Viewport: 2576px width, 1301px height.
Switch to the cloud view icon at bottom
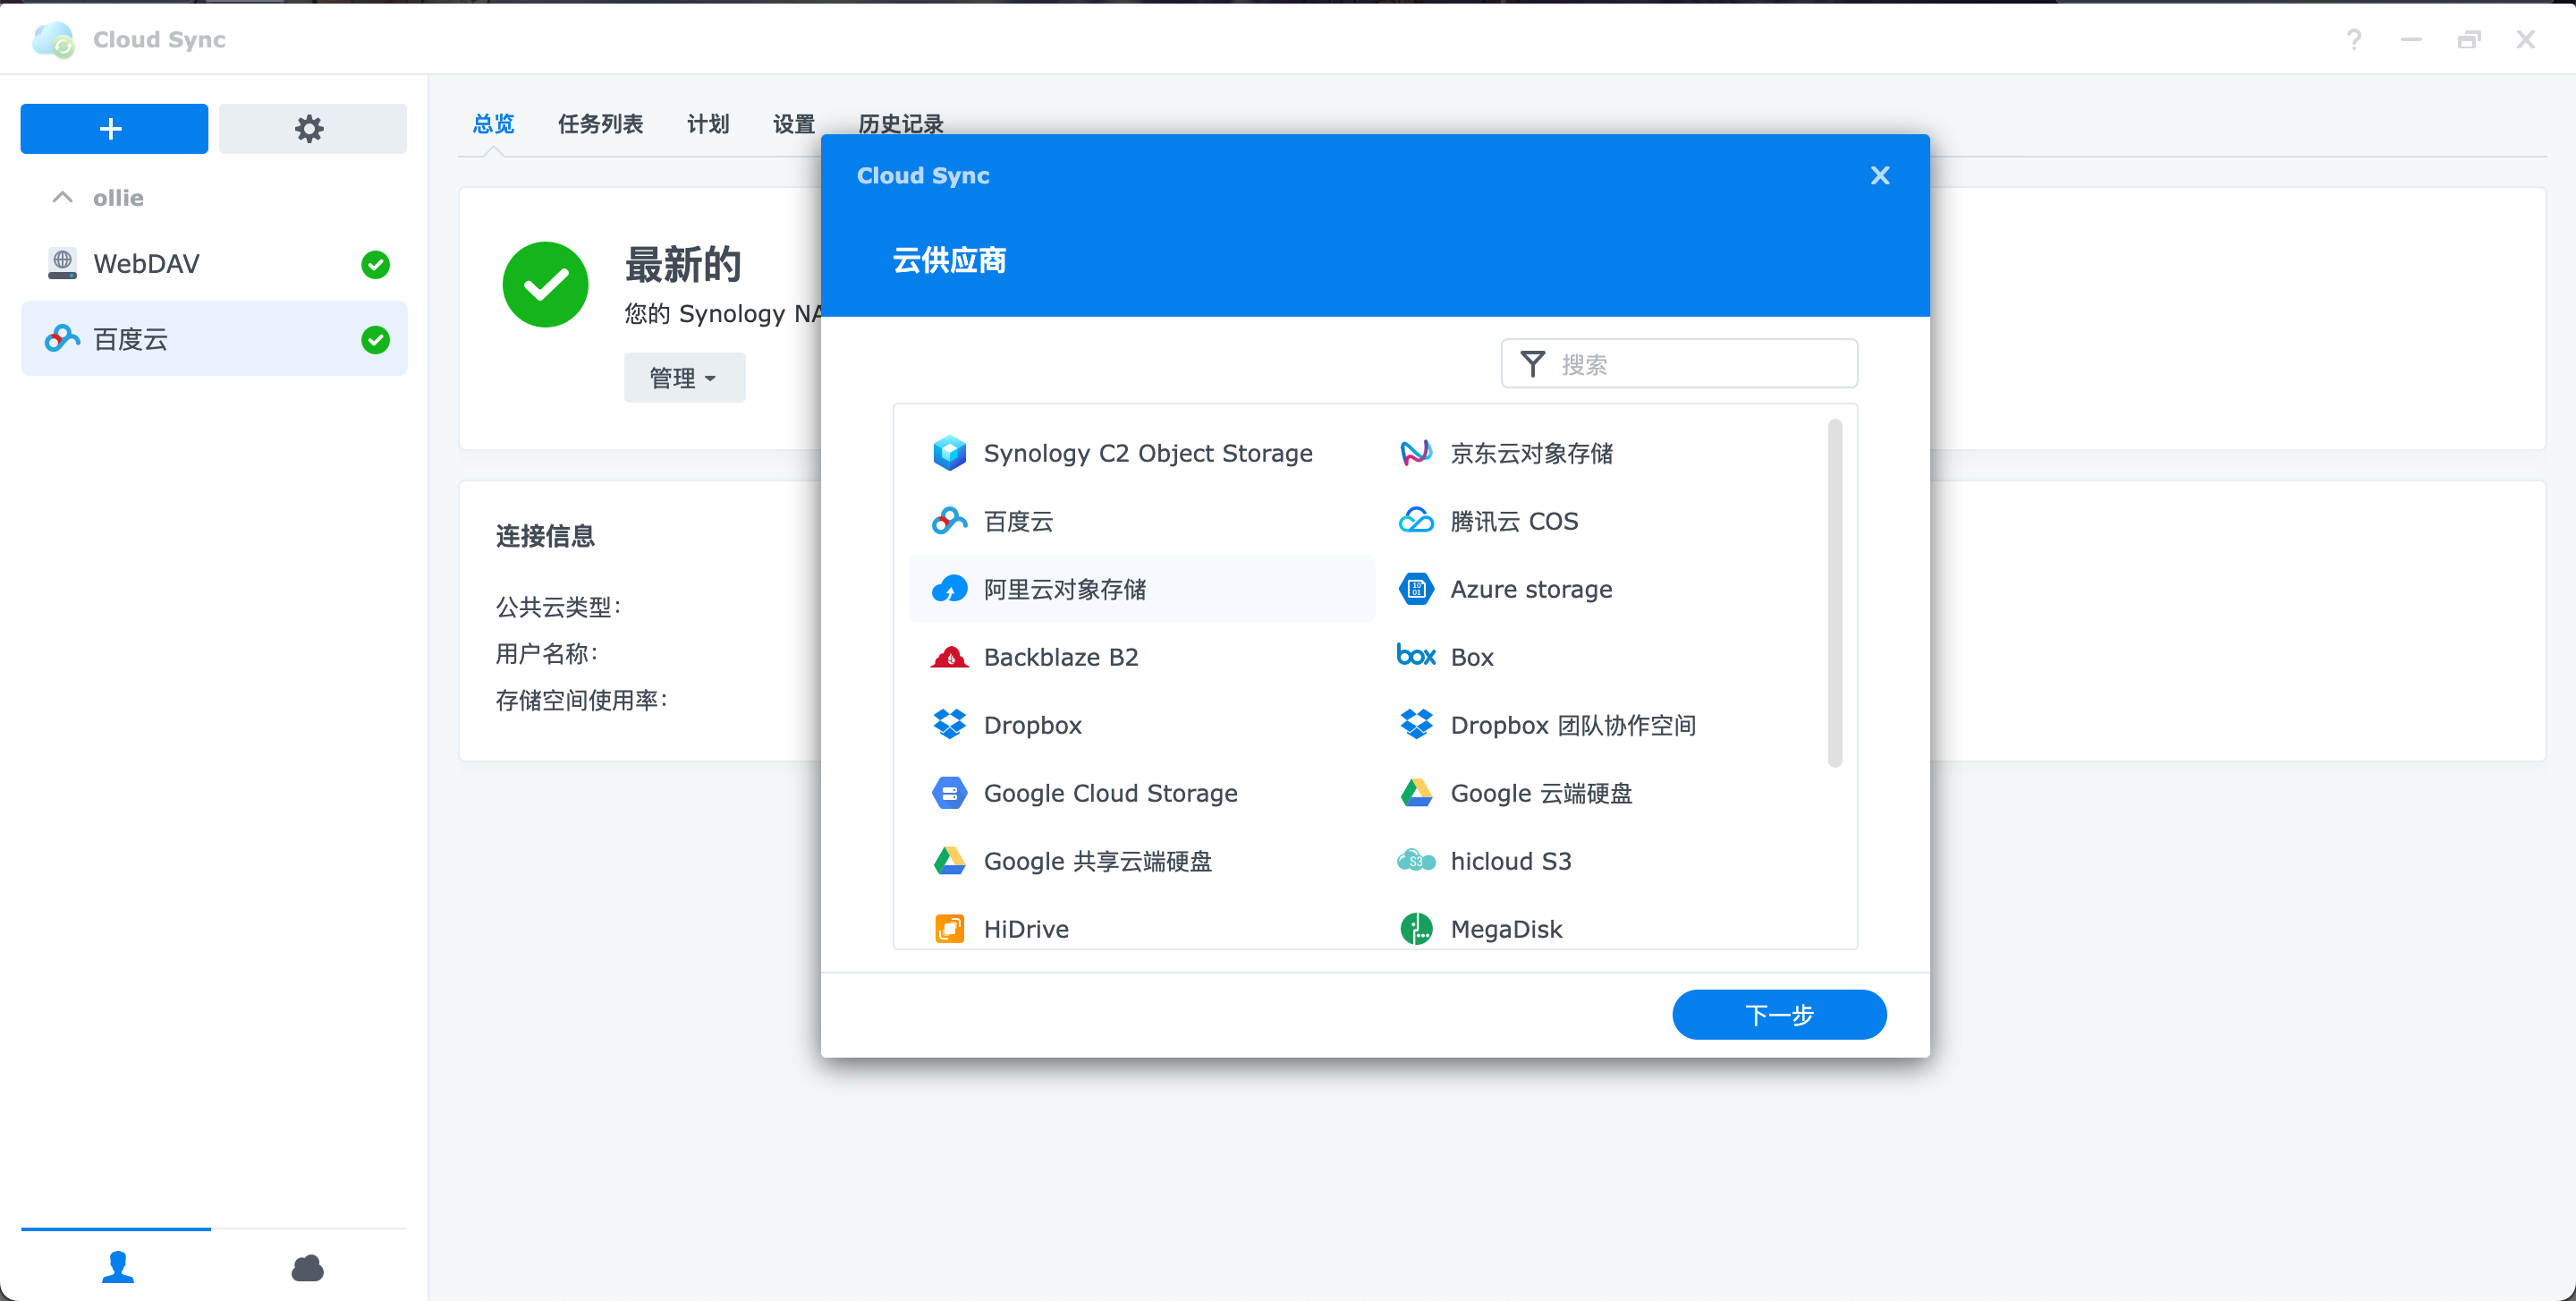[x=307, y=1268]
